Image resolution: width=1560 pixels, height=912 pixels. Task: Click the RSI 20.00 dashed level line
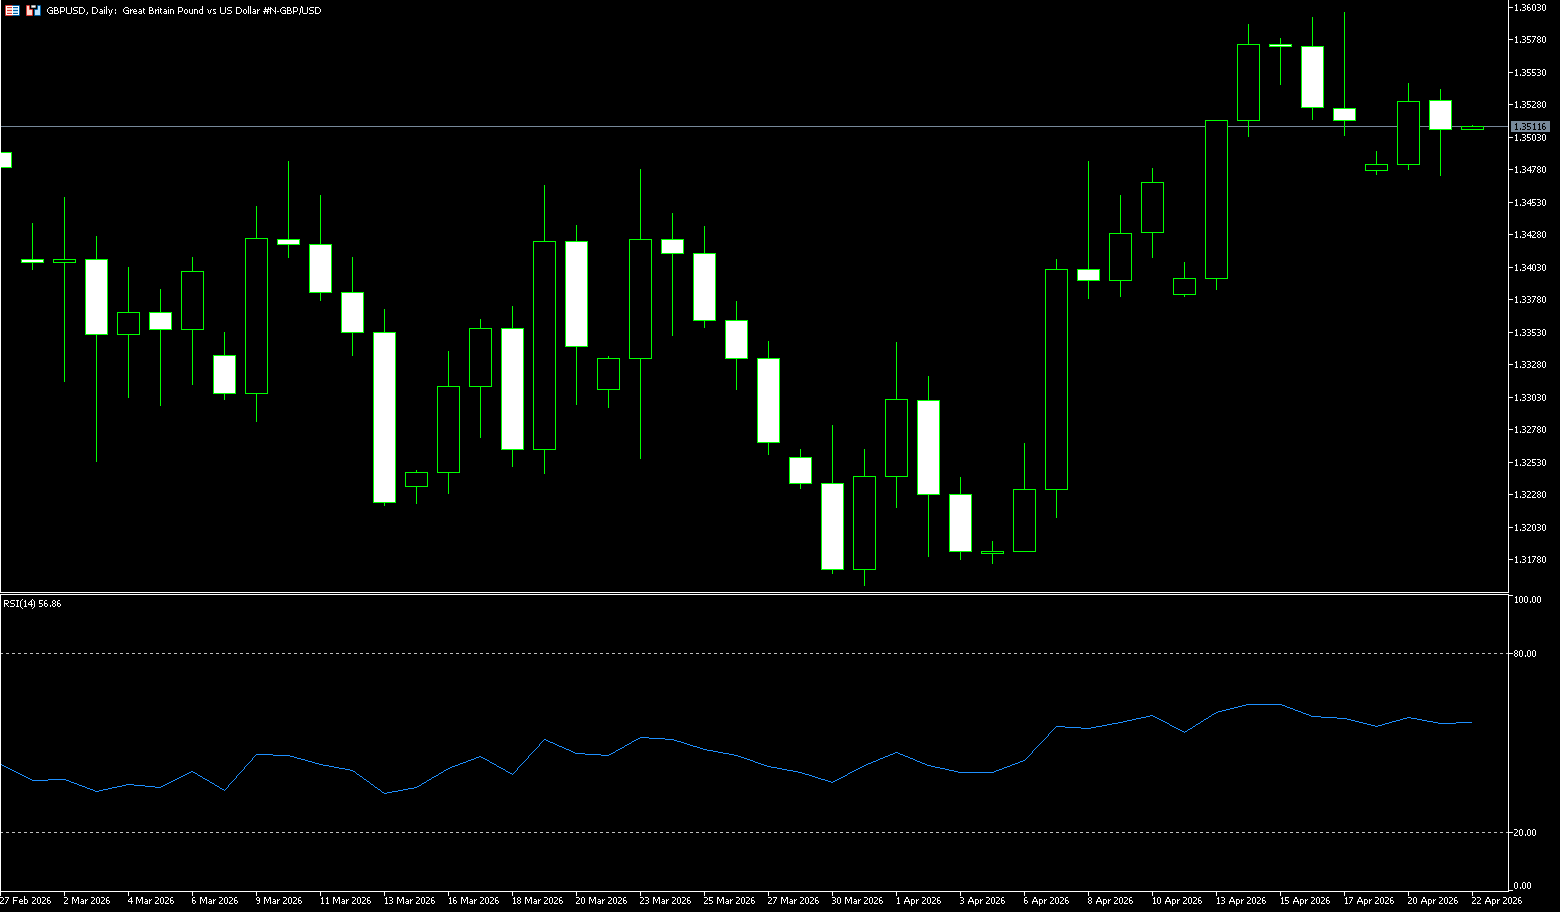coord(700,832)
